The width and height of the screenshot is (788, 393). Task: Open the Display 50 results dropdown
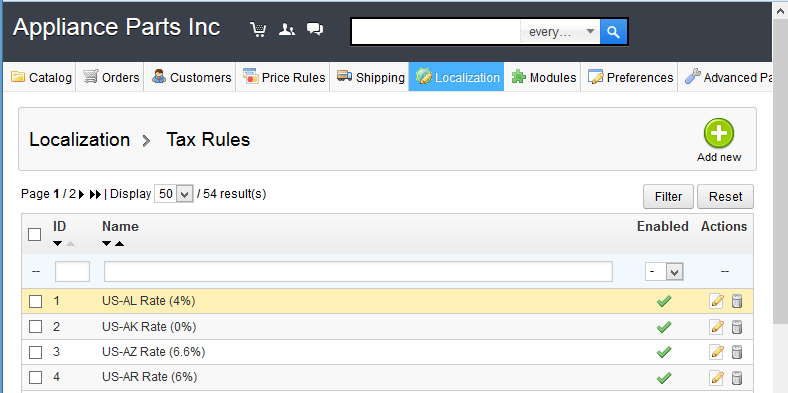[x=173, y=194]
